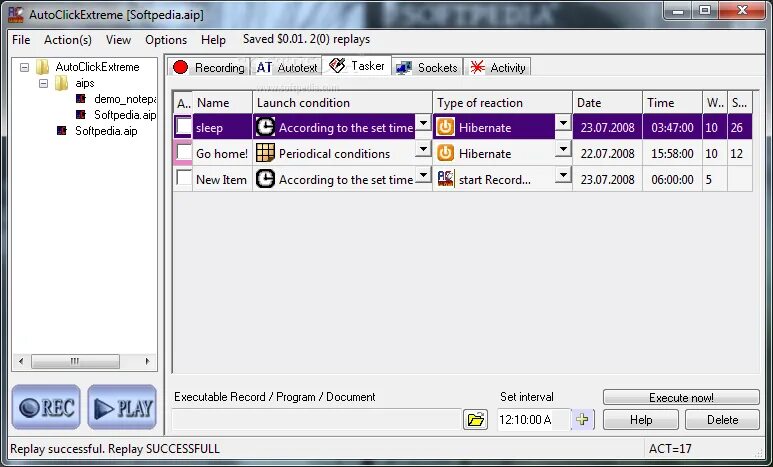Viewport: 773px width, 467px height.
Task: Open the launch condition dropdown for Go home!
Action: [423, 148]
